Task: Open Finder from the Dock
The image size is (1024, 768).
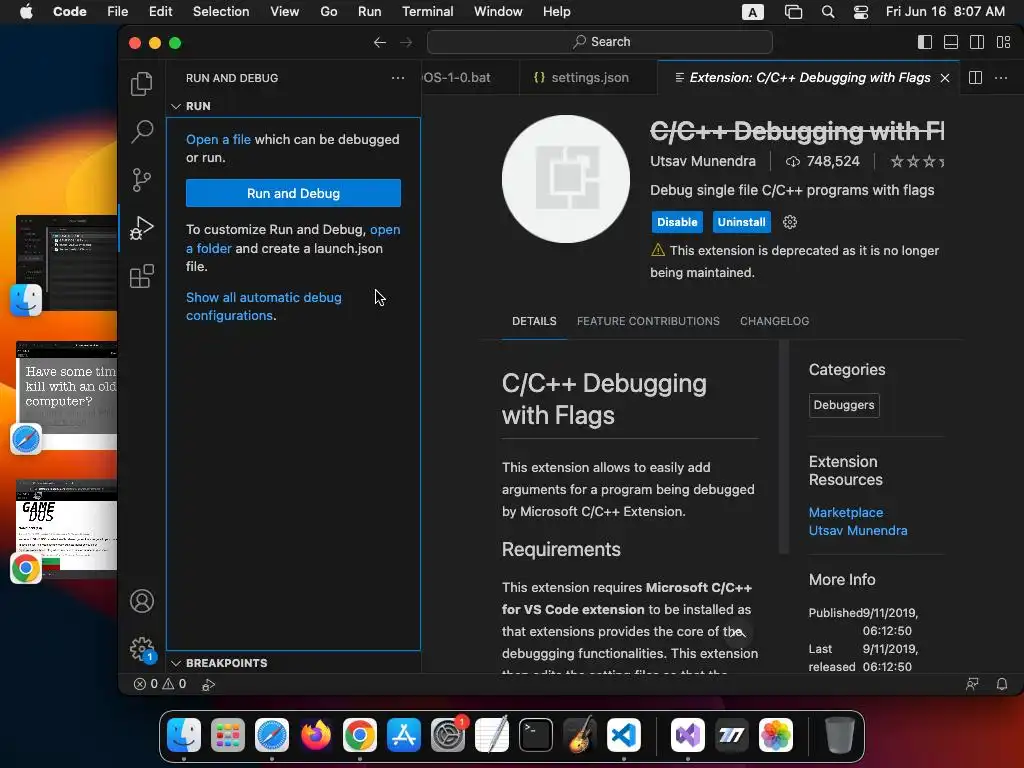Action: pyautogui.click(x=184, y=735)
